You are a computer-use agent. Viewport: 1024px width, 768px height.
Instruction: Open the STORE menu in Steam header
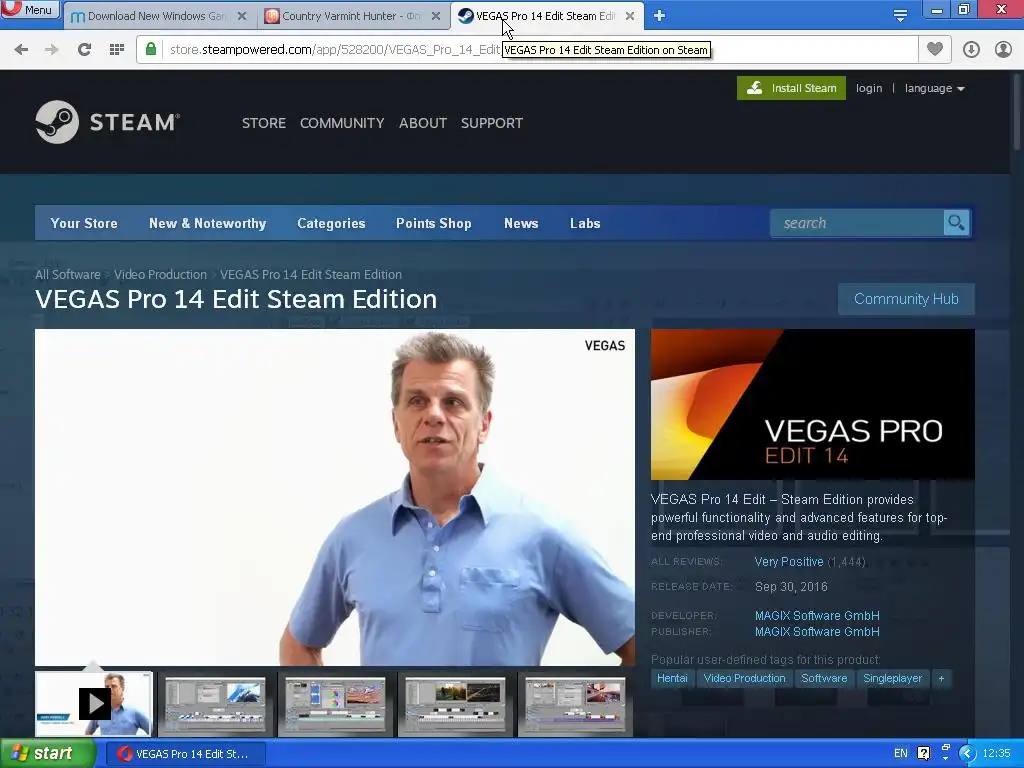264,123
